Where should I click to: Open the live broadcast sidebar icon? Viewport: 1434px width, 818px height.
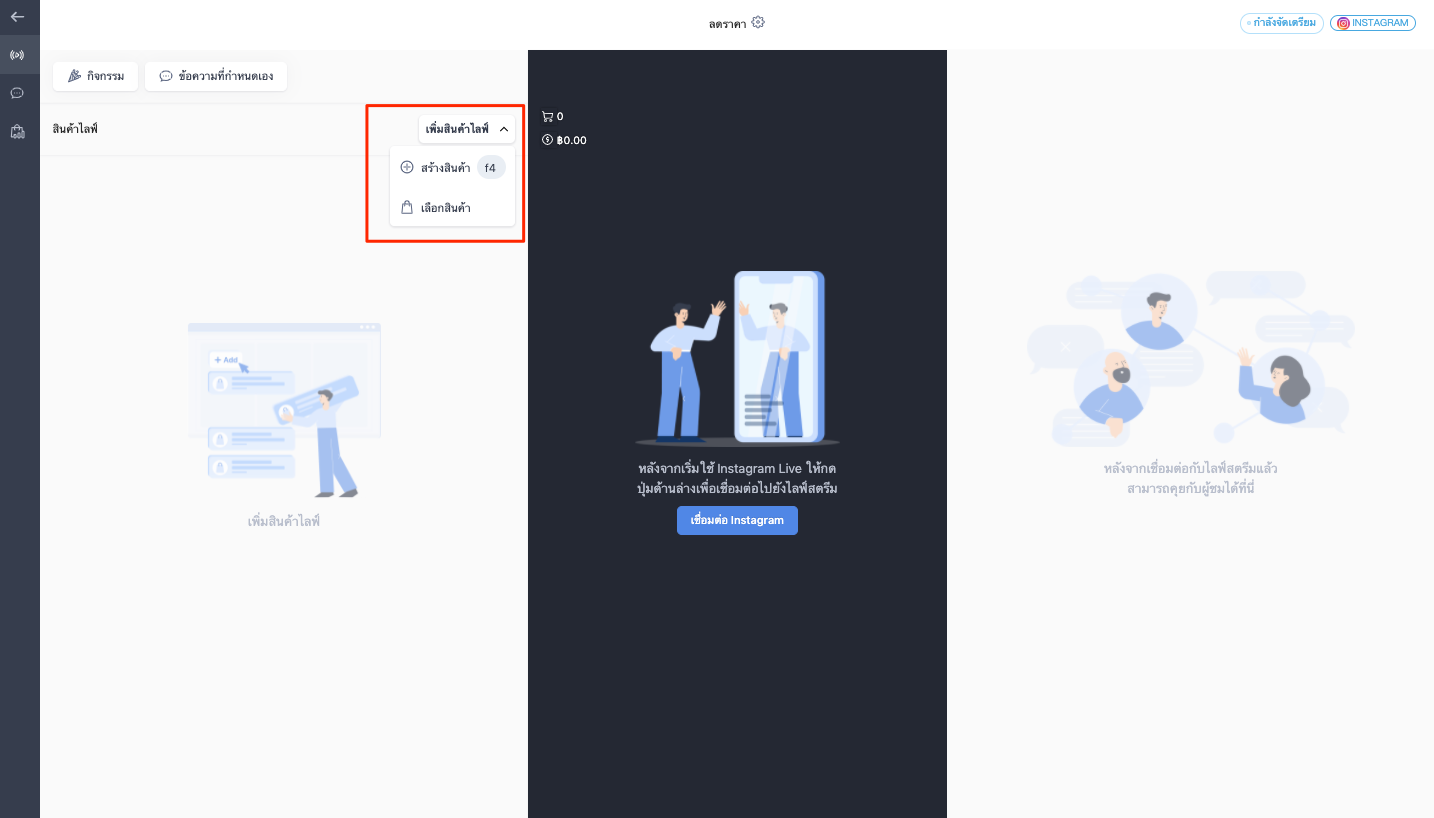point(17,55)
